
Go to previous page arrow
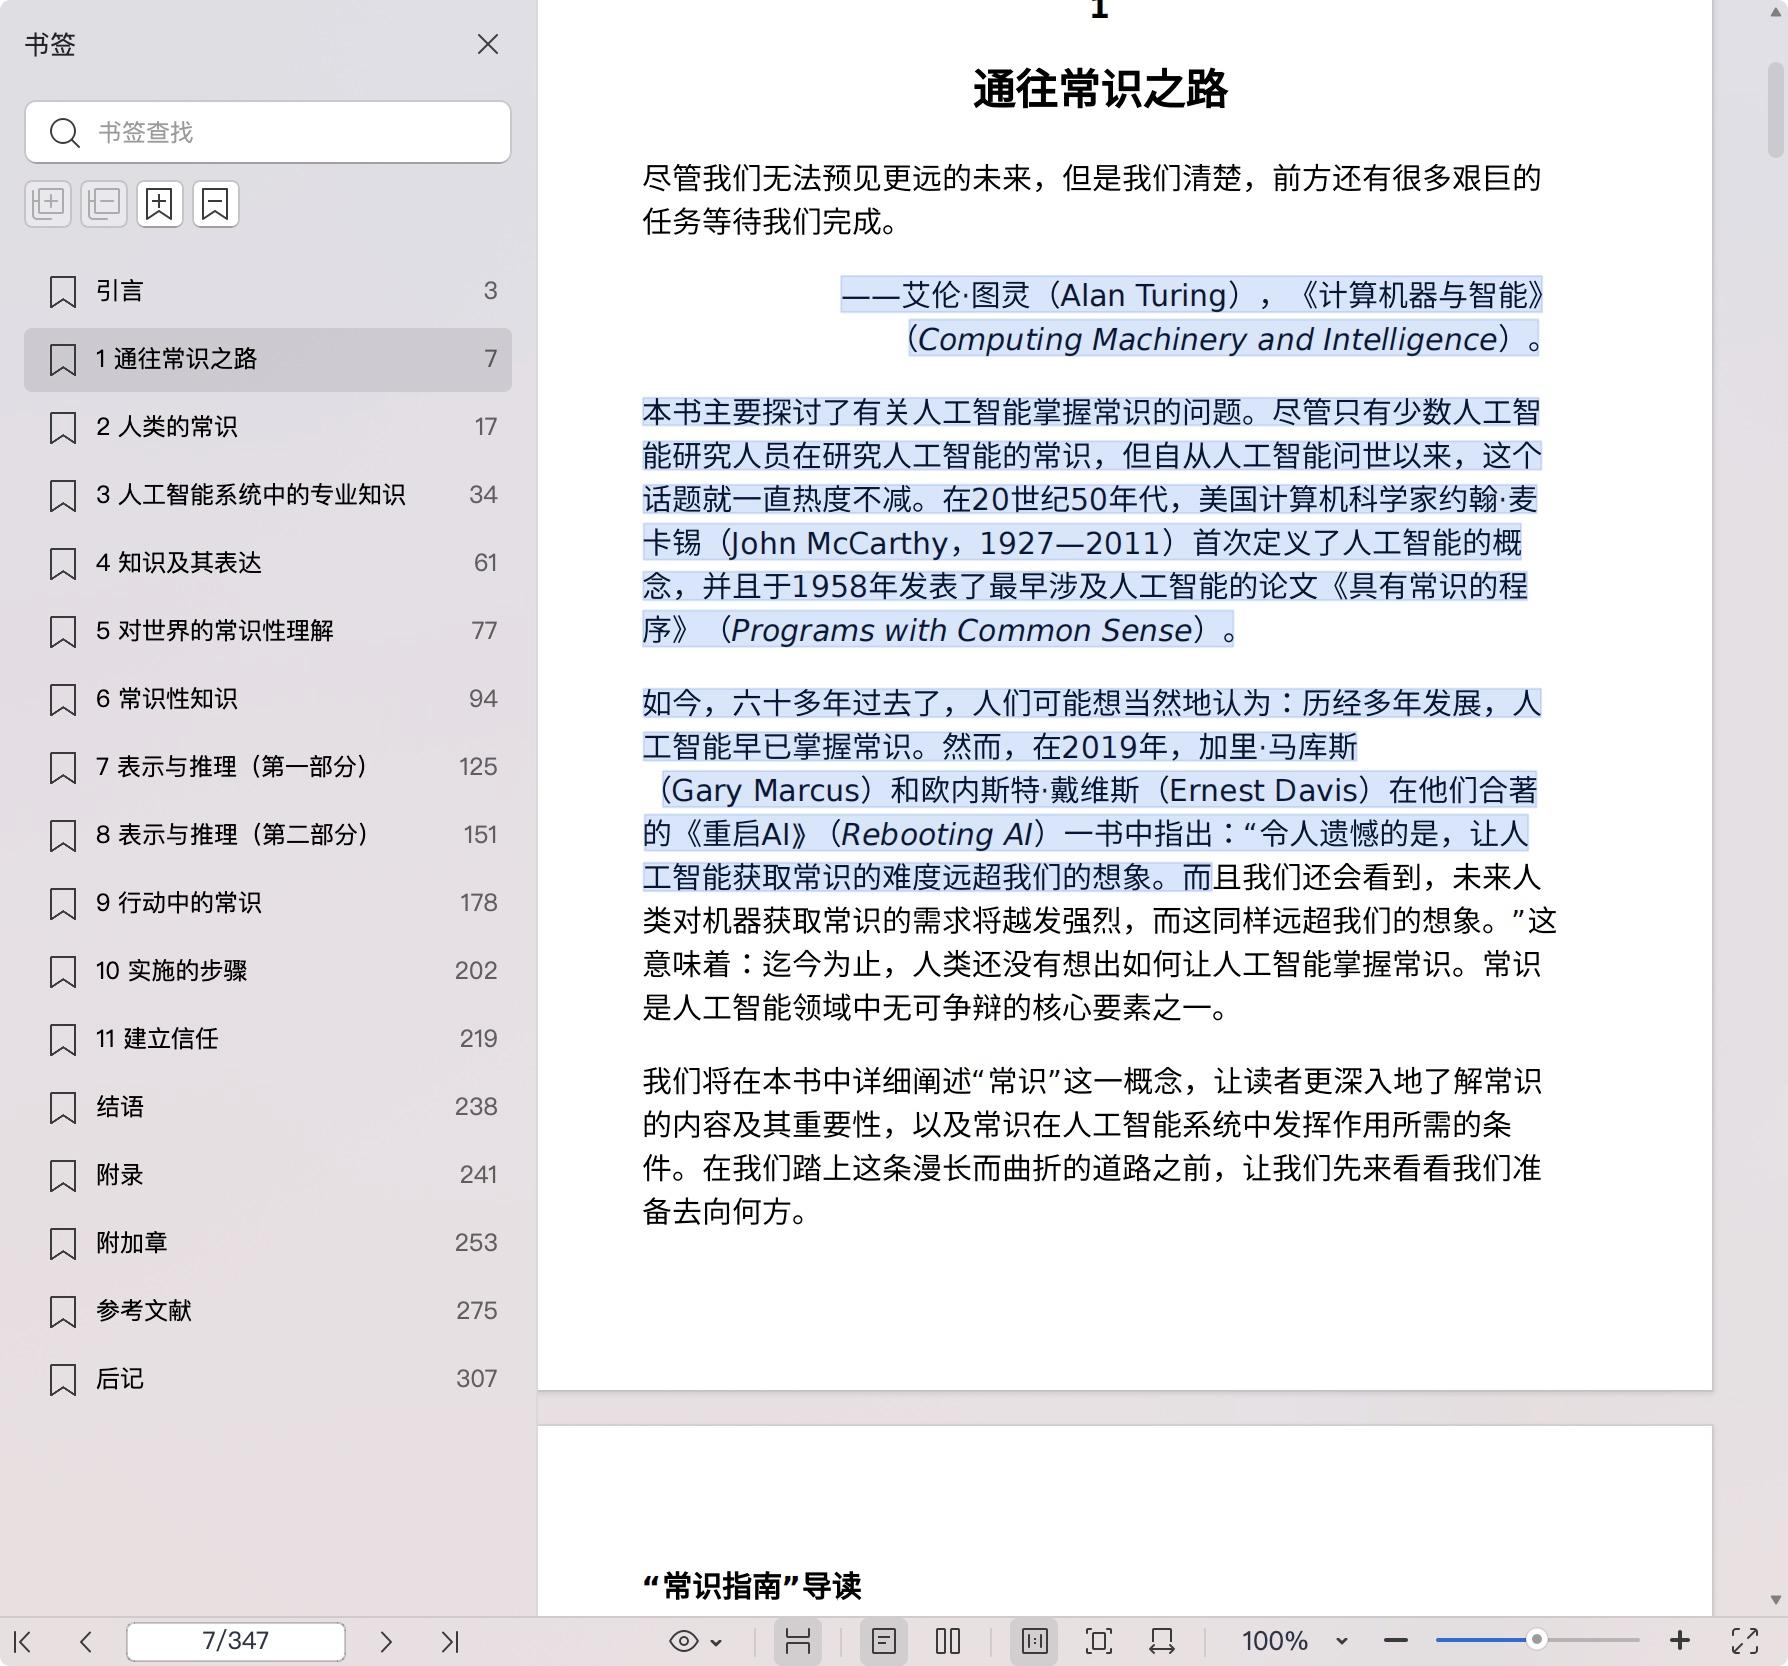(x=86, y=1641)
